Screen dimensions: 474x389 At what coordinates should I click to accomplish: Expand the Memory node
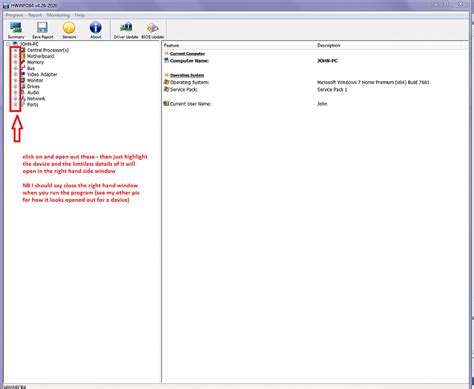tap(15, 62)
